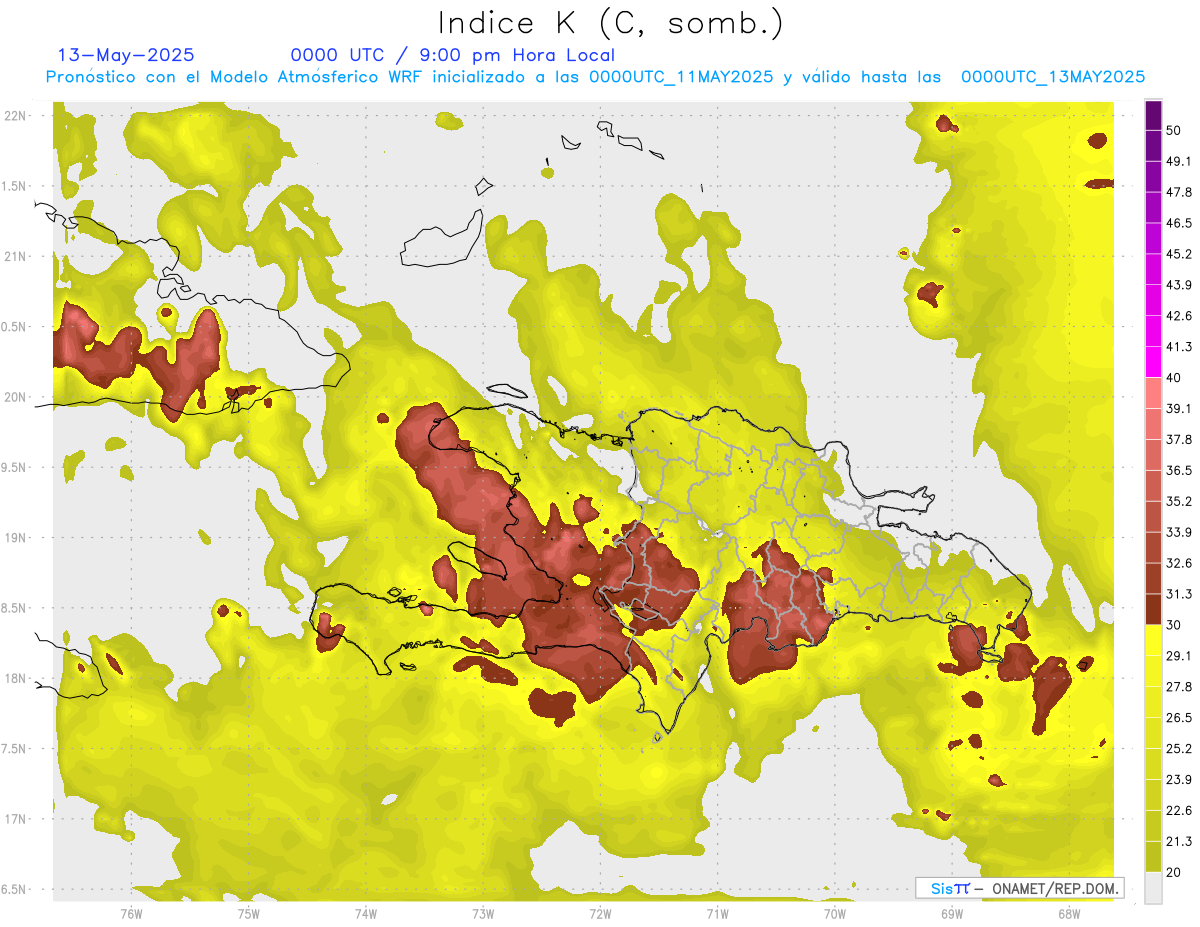Click the colorbar value '47.8'
The height and width of the screenshot is (927, 1200).
coord(1178,192)
